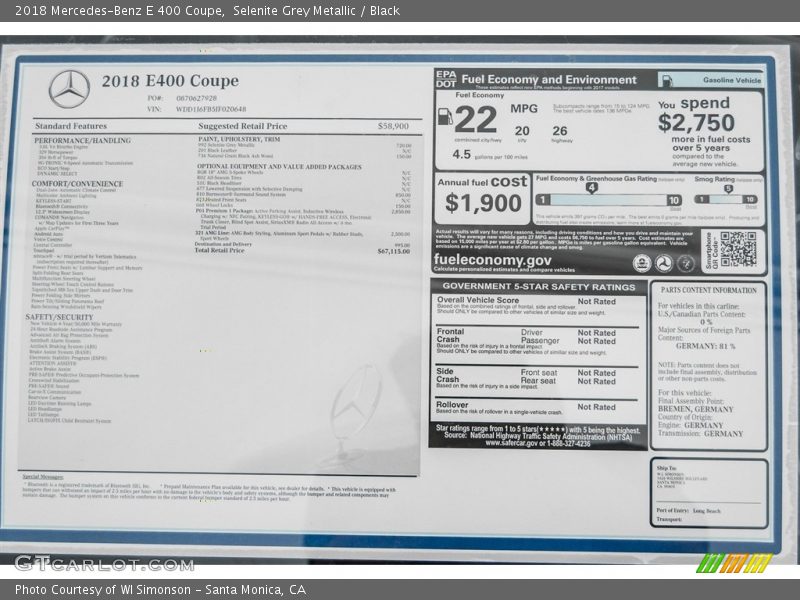Click the Annual fuel cost $1,900 box
The width and height of the screenshot is (800, 600).
[482, 198]
